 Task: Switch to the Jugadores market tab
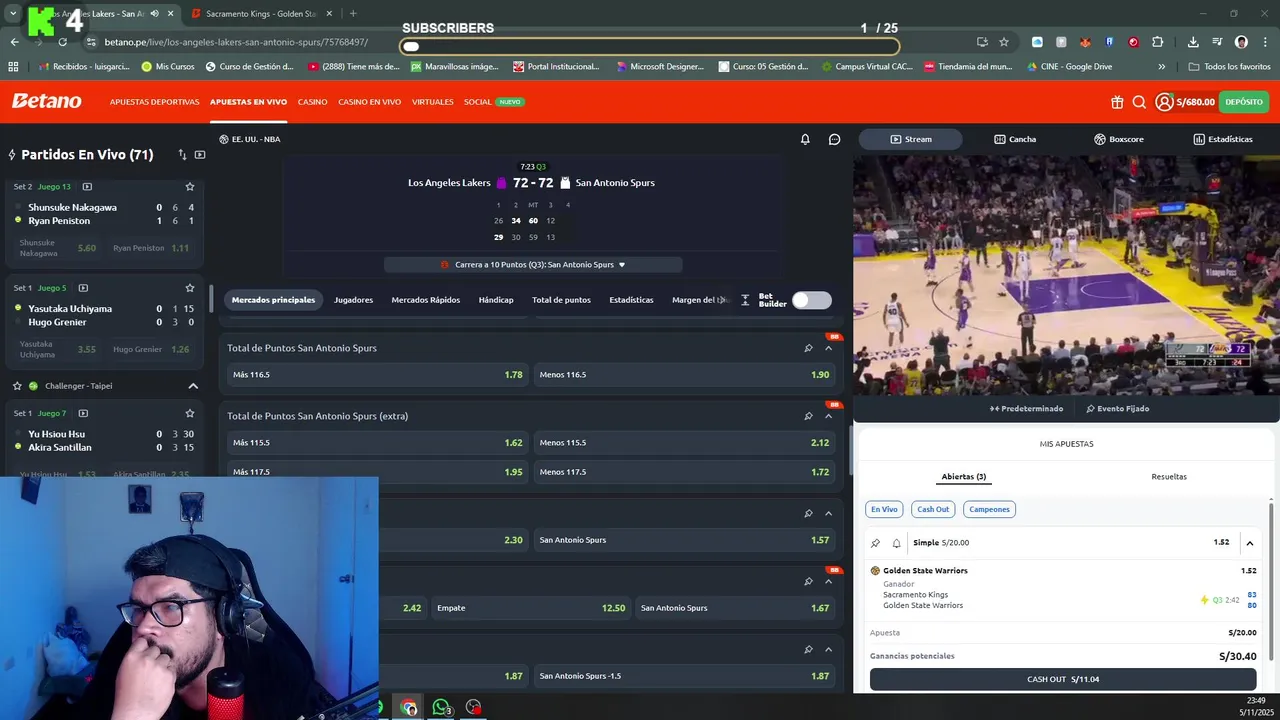353,300
